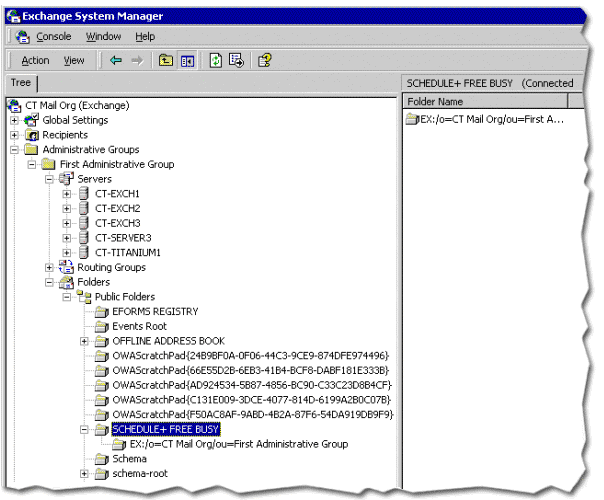This screenshot has width=604, height=500.
Task: Expand the OFFLINE ADDRESS BOOK folder
Action: (85, 341)
